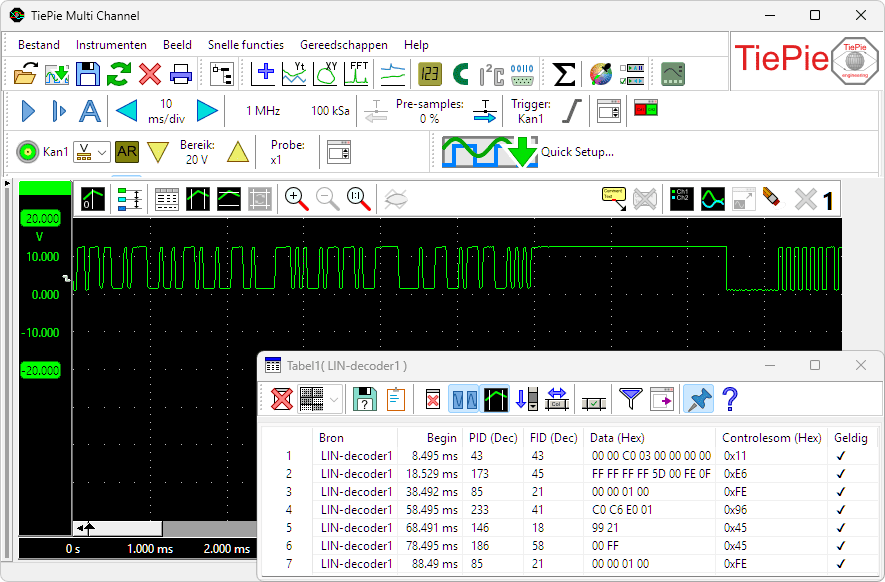Click the eraser pencil icon in graph toolbar
The width and height of the screenshot is (885, 582).
pos(772,199)
